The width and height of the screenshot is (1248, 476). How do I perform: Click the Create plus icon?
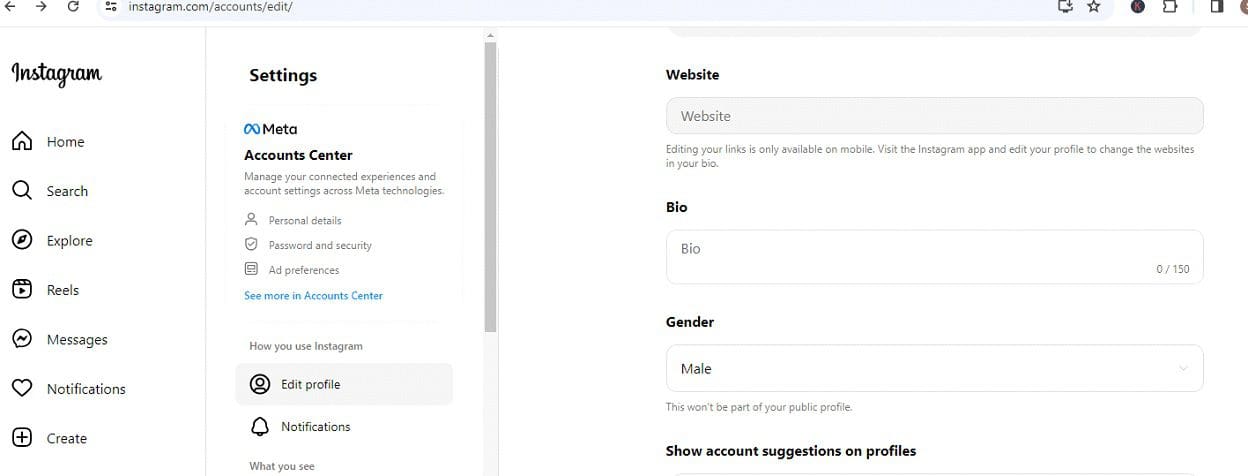click(x=22, y=438)
